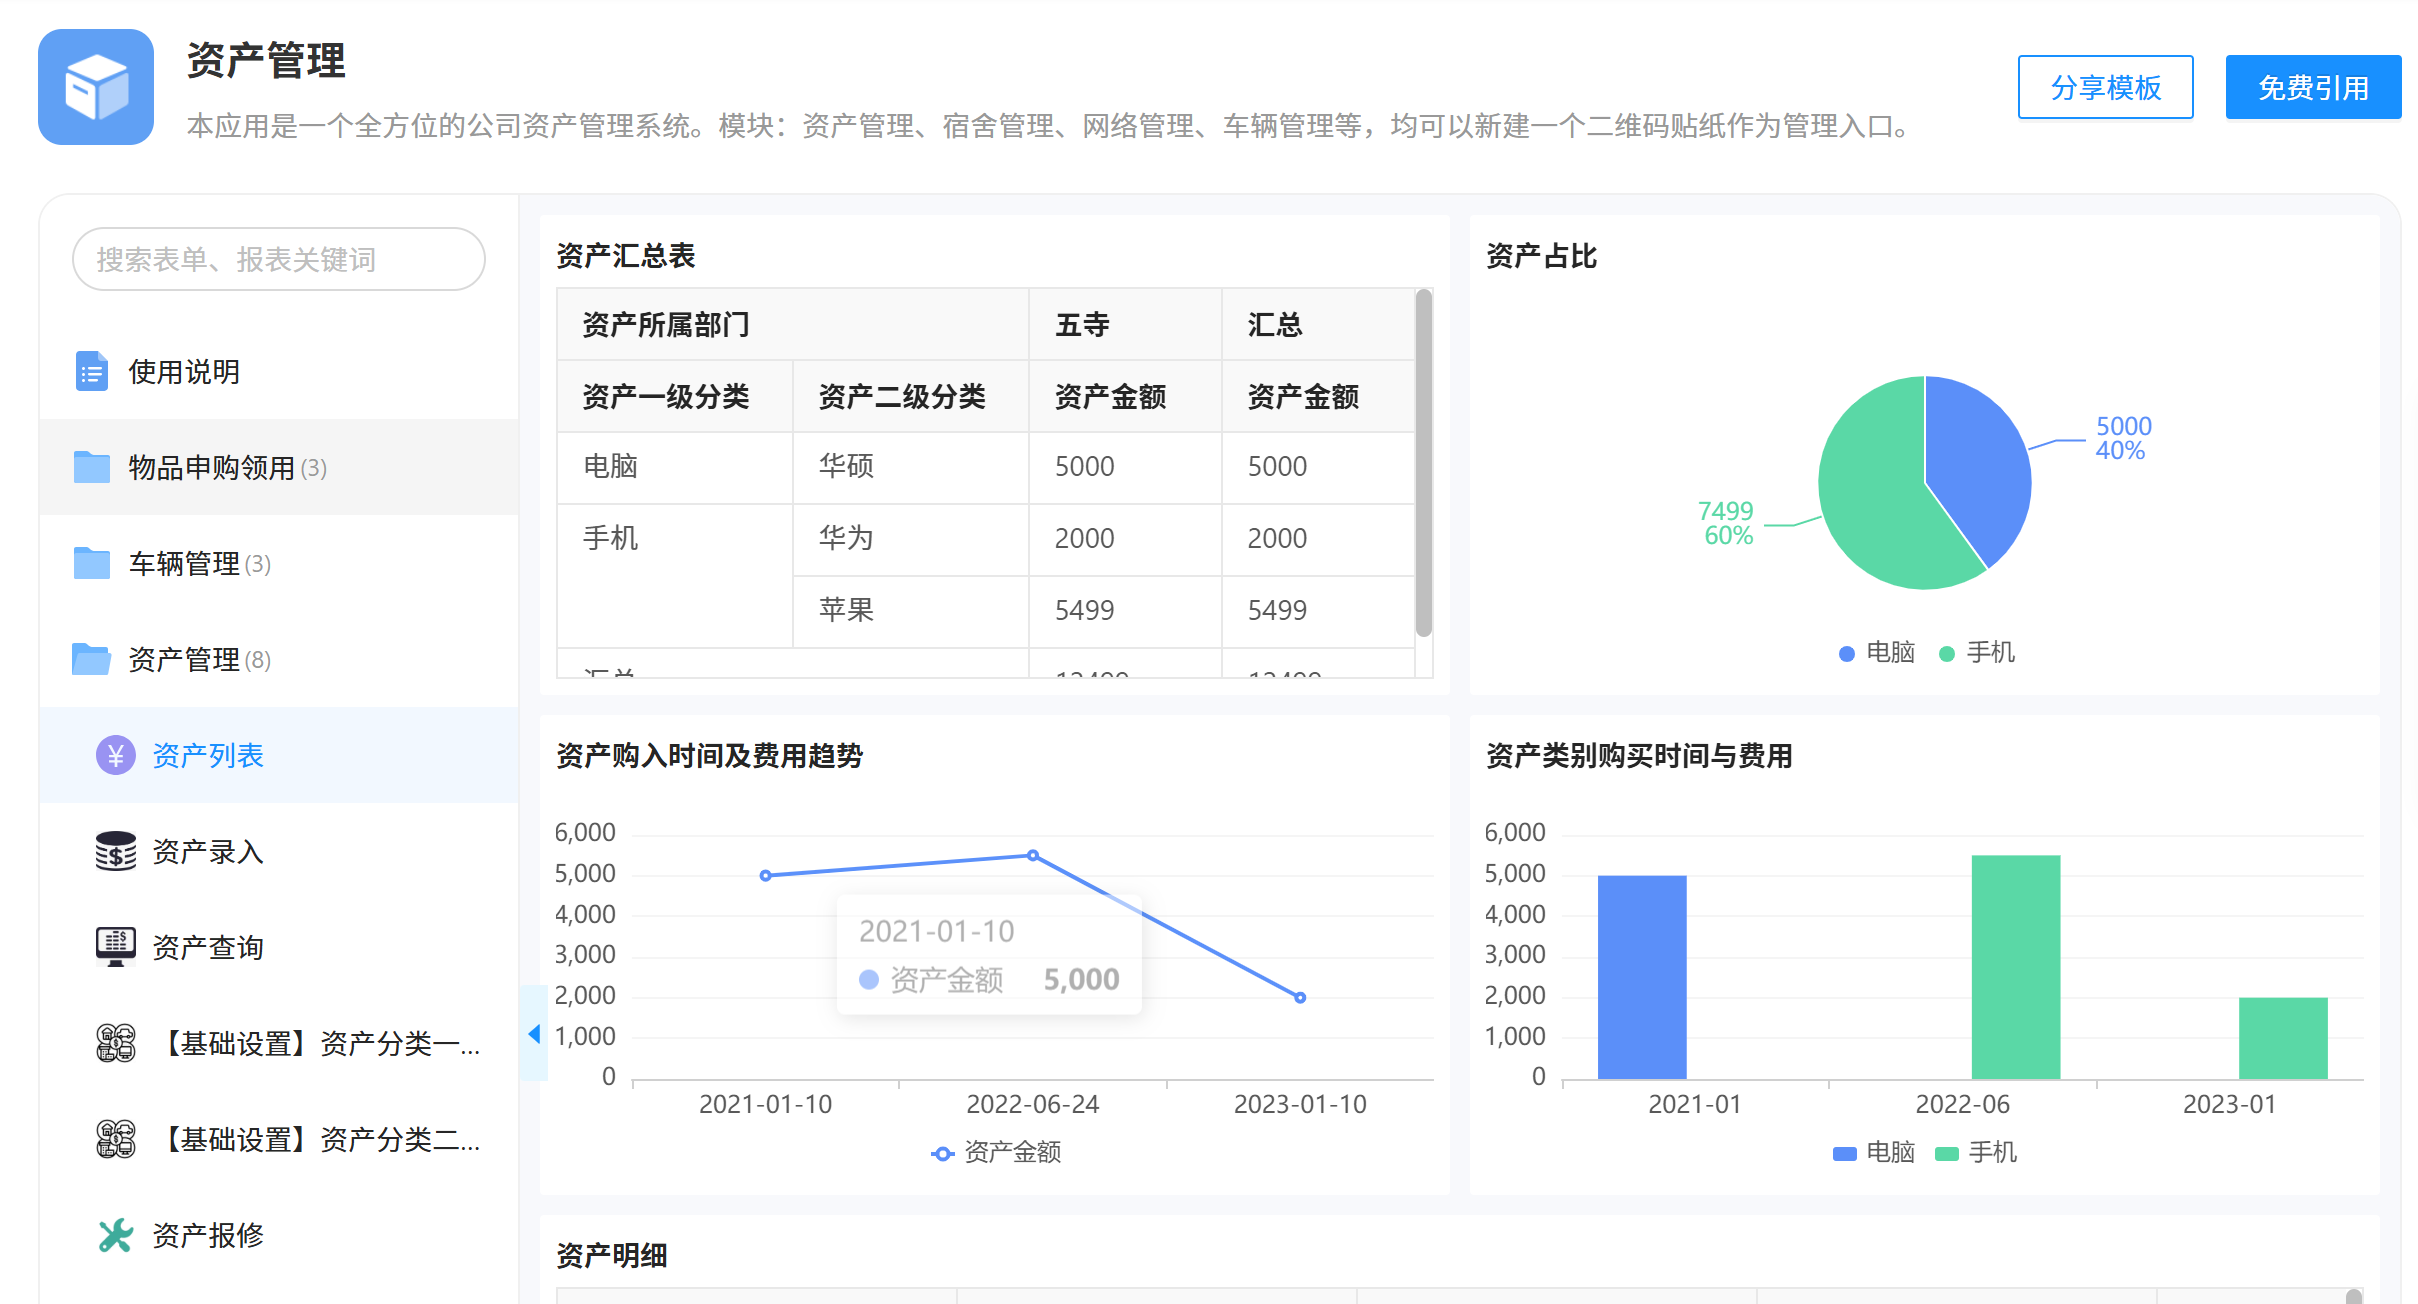Click the yen icon for 资产列表

click(x=116, y=755)
